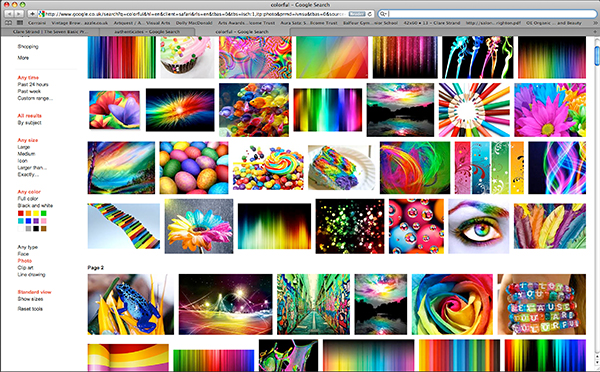Filter images by Past 24 hours
This screenshot has height=372, width=600.
[x=33, y=85]
